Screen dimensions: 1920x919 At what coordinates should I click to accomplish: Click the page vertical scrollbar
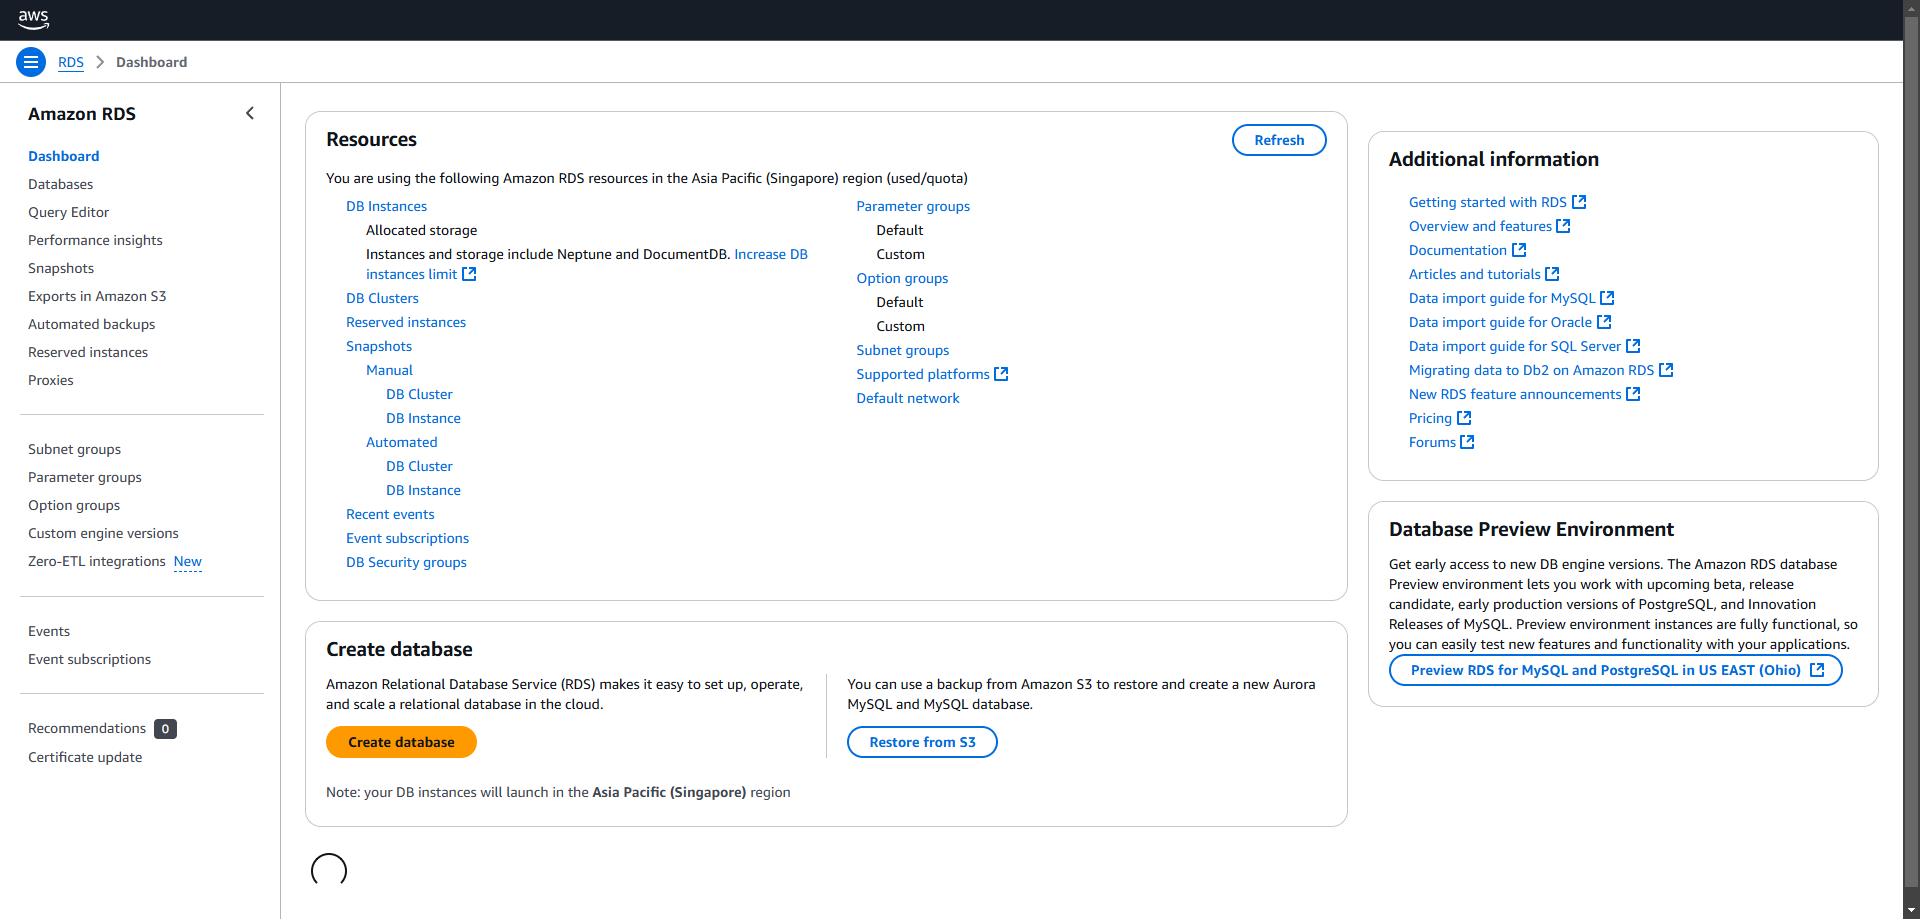(1911, 450)
